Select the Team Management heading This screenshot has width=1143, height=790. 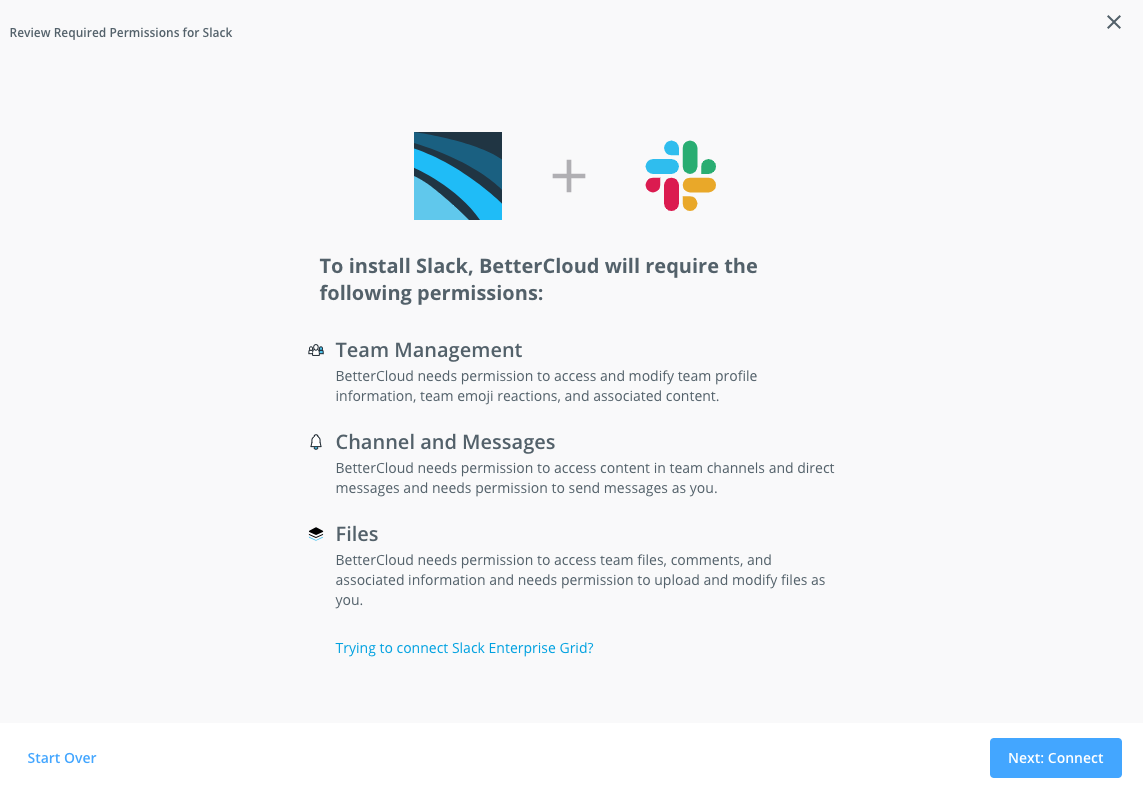coord(429,350)
